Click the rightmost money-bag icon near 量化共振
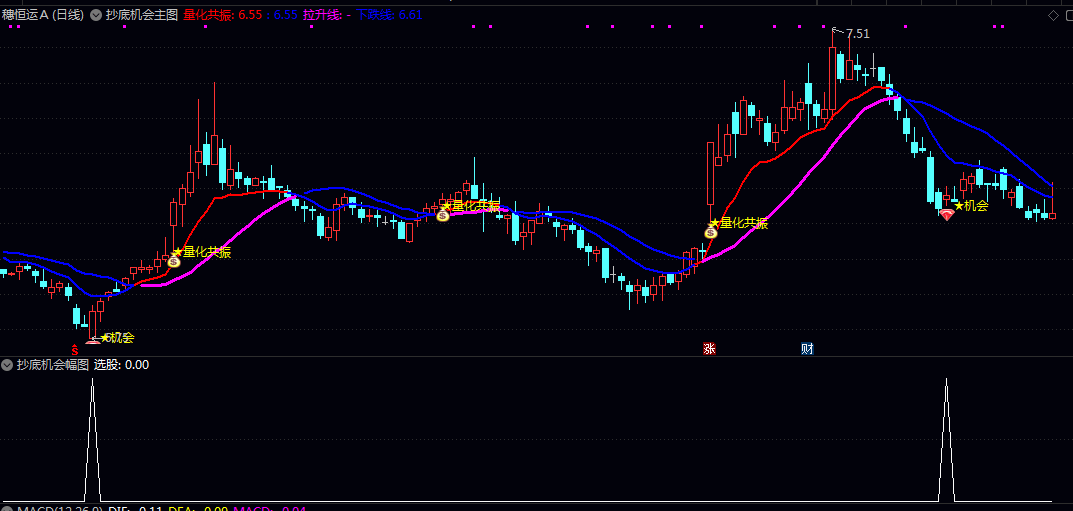Screen dimensions: 1073x511 711,232
